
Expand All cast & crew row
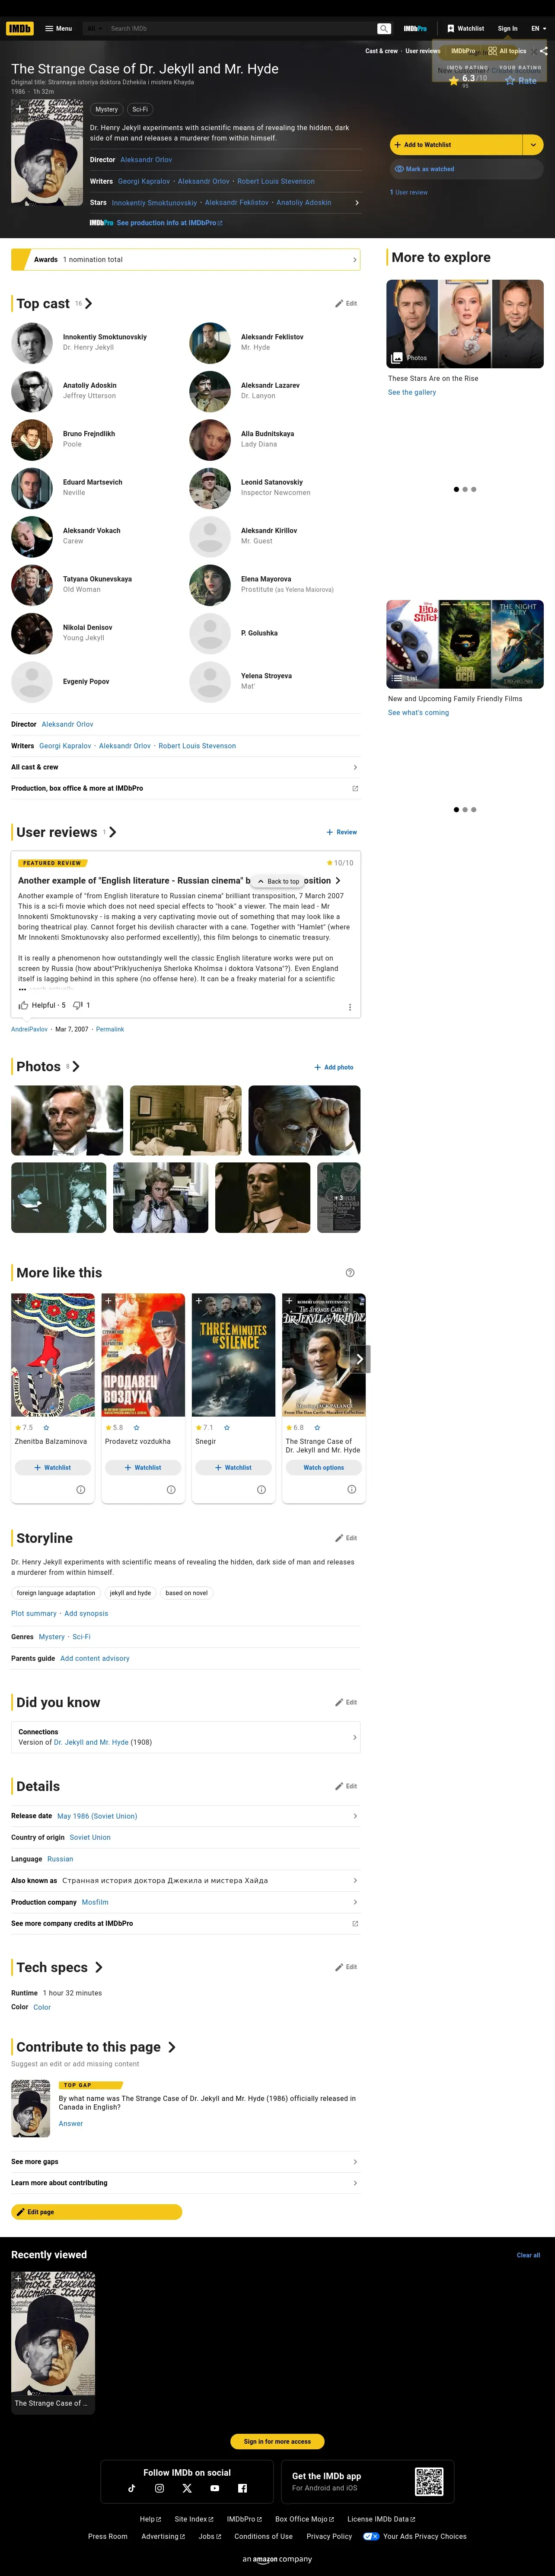tap(186, 767)
